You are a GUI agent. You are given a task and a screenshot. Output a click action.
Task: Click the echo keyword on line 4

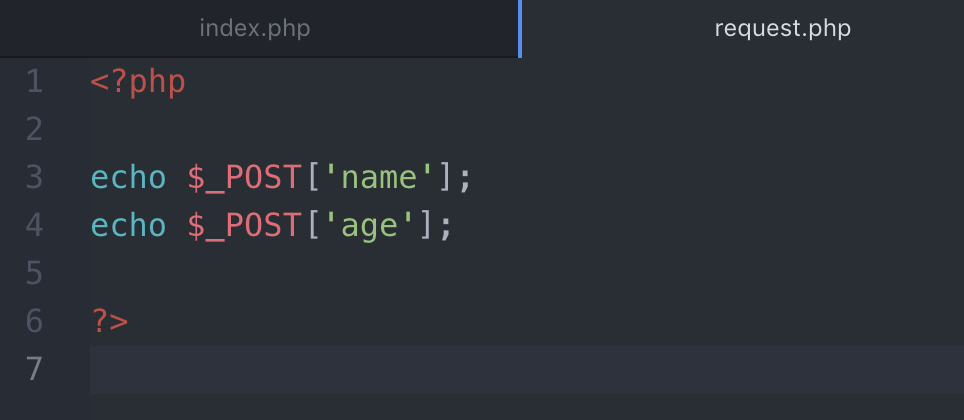click(128, 226)
